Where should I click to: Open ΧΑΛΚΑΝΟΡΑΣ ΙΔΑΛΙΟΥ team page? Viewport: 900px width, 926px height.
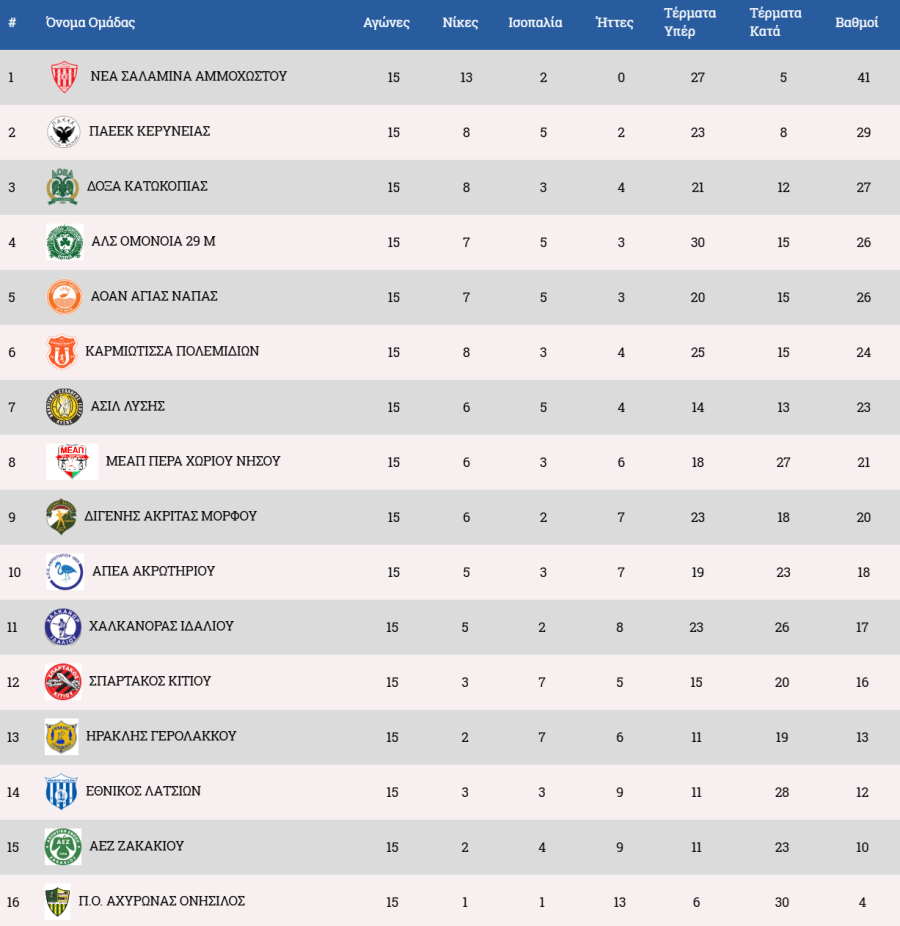click(x=161, y=626)
